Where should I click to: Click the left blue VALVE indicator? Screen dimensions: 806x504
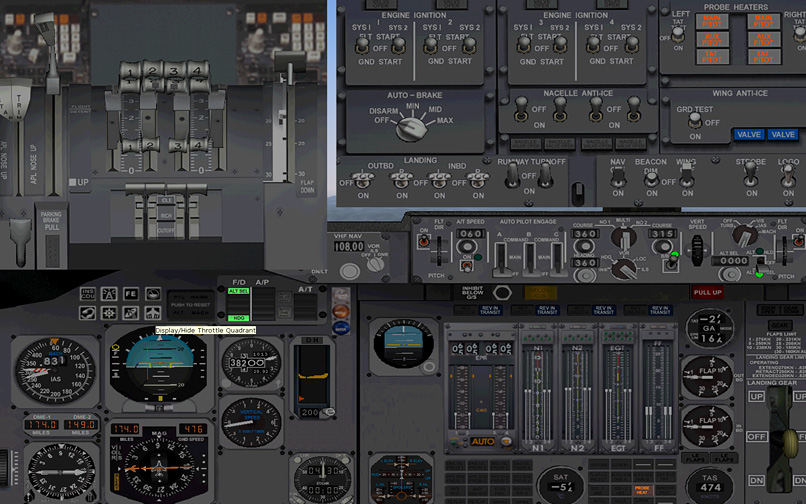[x=748, y=135]
